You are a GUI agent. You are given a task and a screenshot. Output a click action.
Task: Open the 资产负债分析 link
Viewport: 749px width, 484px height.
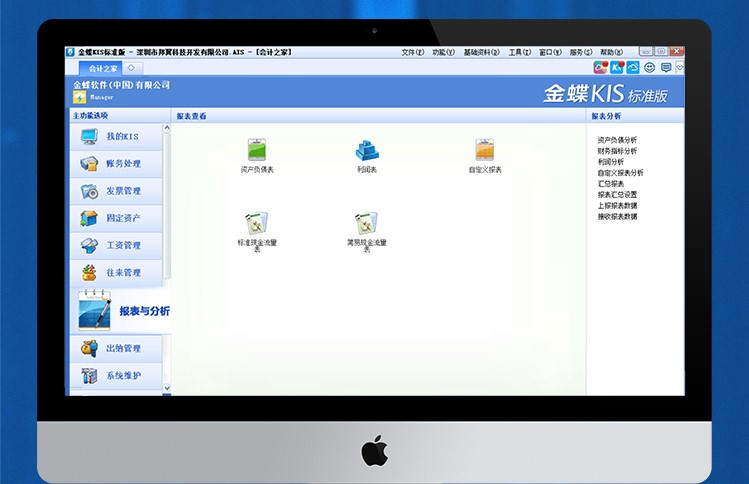pos(617,140)
